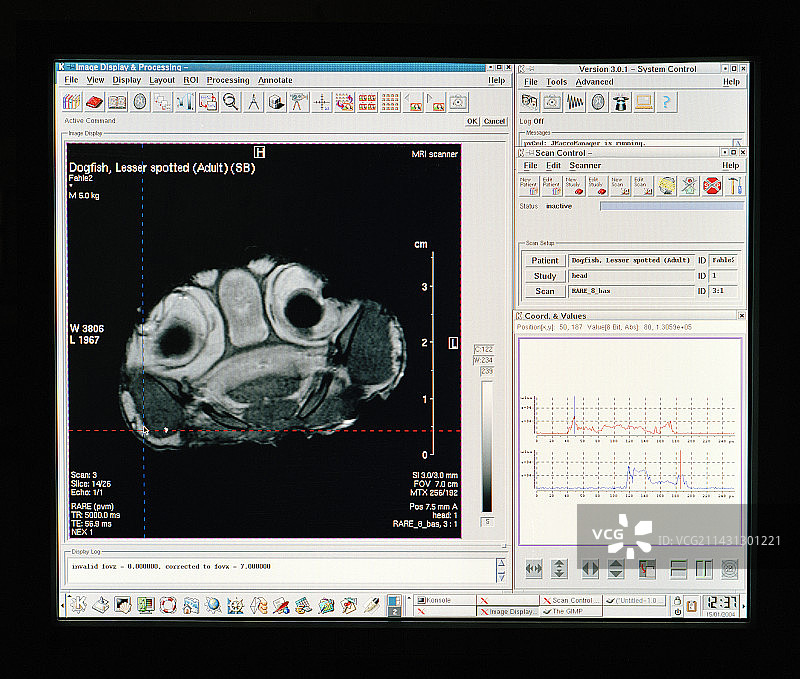Open the Processing menu
This screenshot has height=679, width=800.
[x=228, y=80]
